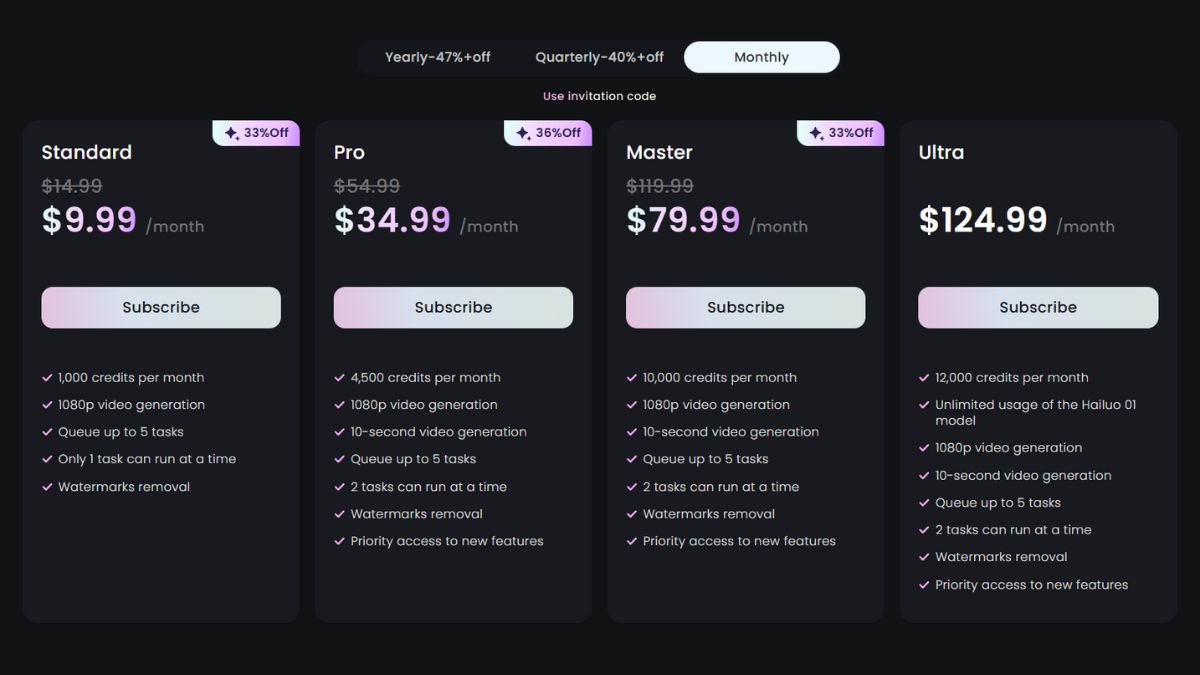
Task: Subscribe to the Ultra plan
Action: [1038, 308]
